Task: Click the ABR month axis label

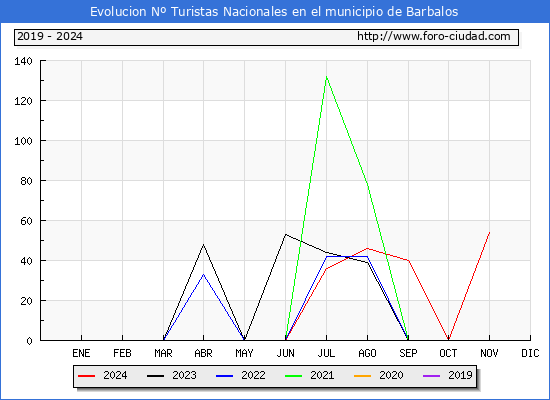Action: (203, 353)
